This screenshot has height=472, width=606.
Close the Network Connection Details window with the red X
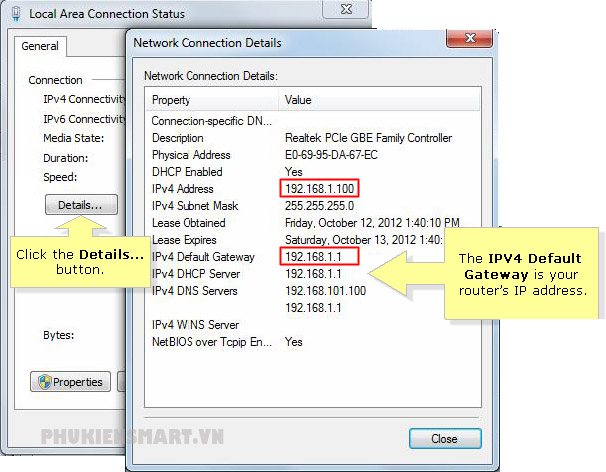(470, 38)
